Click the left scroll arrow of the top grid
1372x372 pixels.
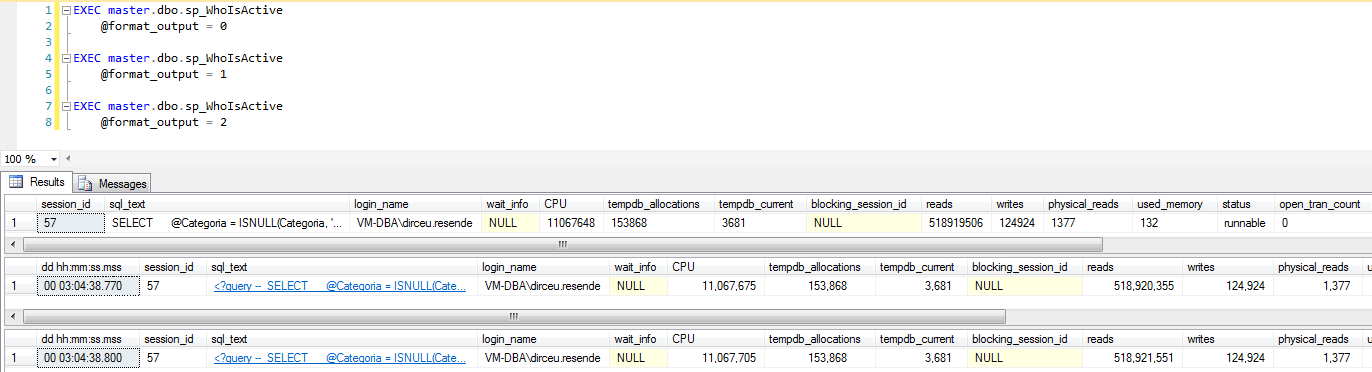tap(13, 244)
